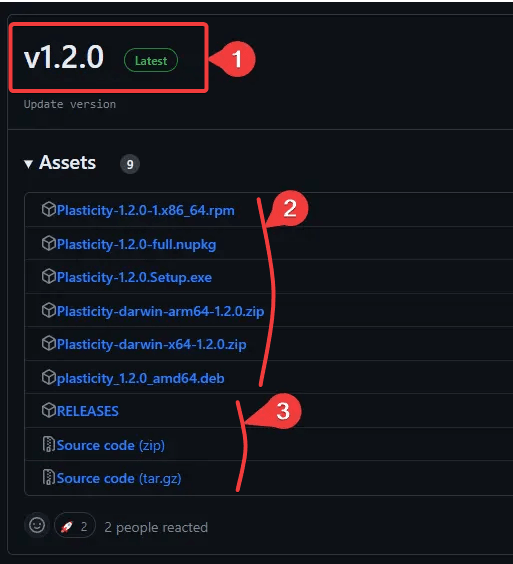The width and height of the screenshot is (513, 564).
Task: Open the smiley add-reaction picker
Action: [37, 525]
